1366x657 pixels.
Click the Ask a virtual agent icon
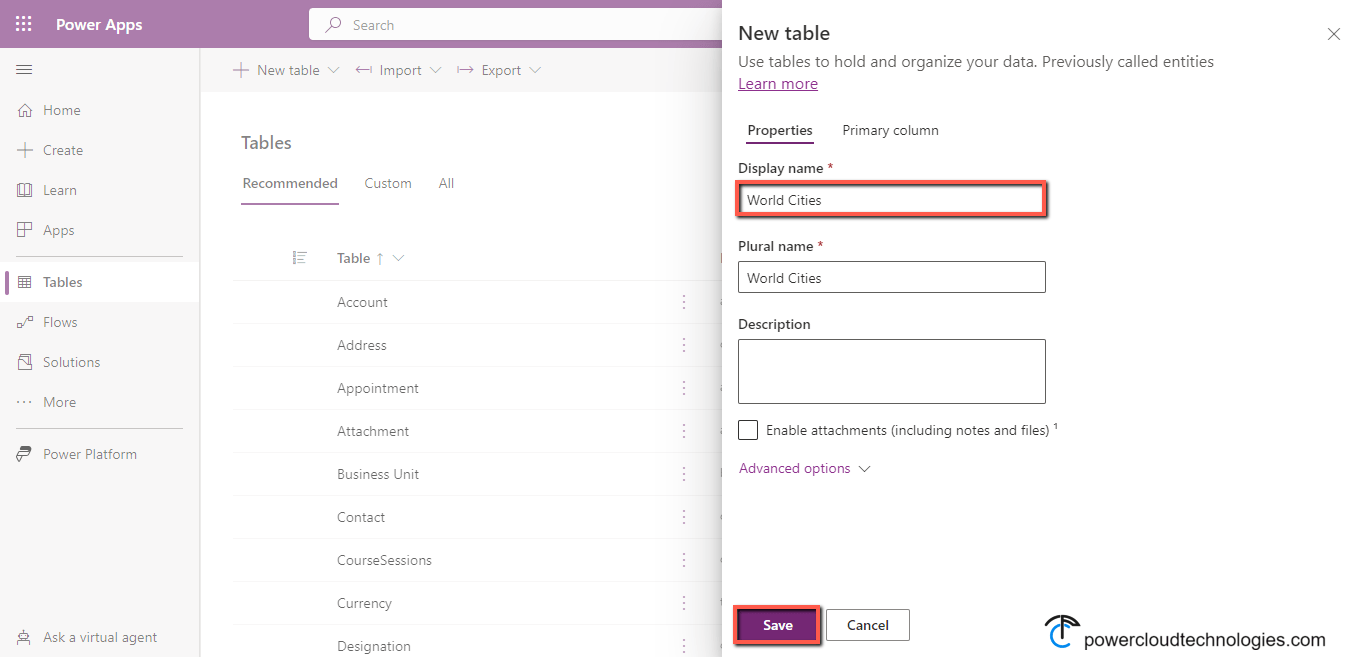click(x=25, y=637)
